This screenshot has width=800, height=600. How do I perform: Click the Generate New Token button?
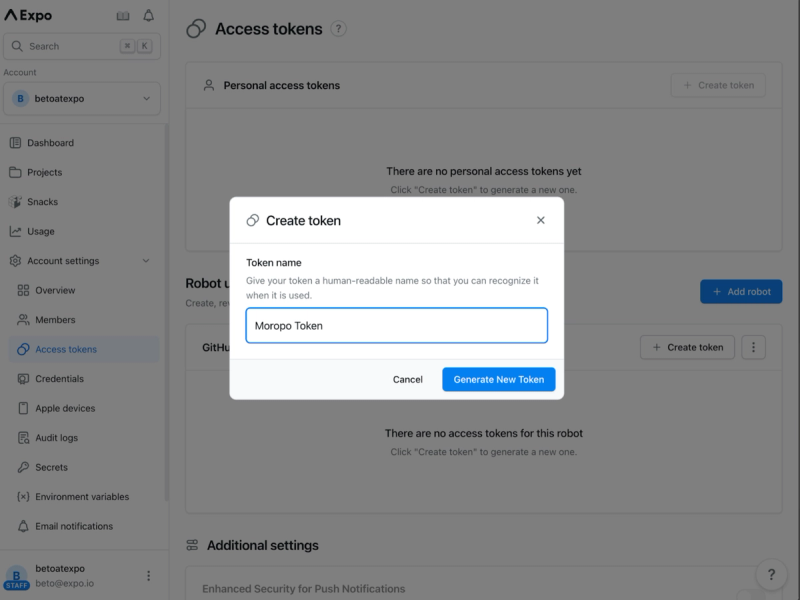tap(498, 379)
